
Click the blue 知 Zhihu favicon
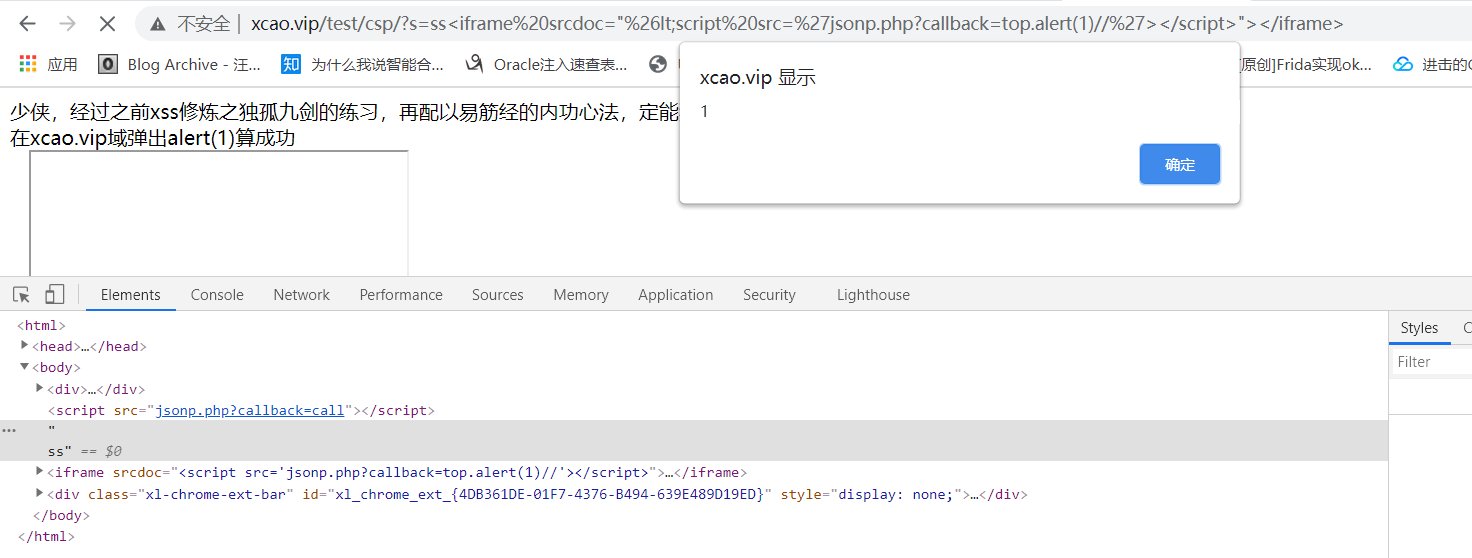pos(291,64)
